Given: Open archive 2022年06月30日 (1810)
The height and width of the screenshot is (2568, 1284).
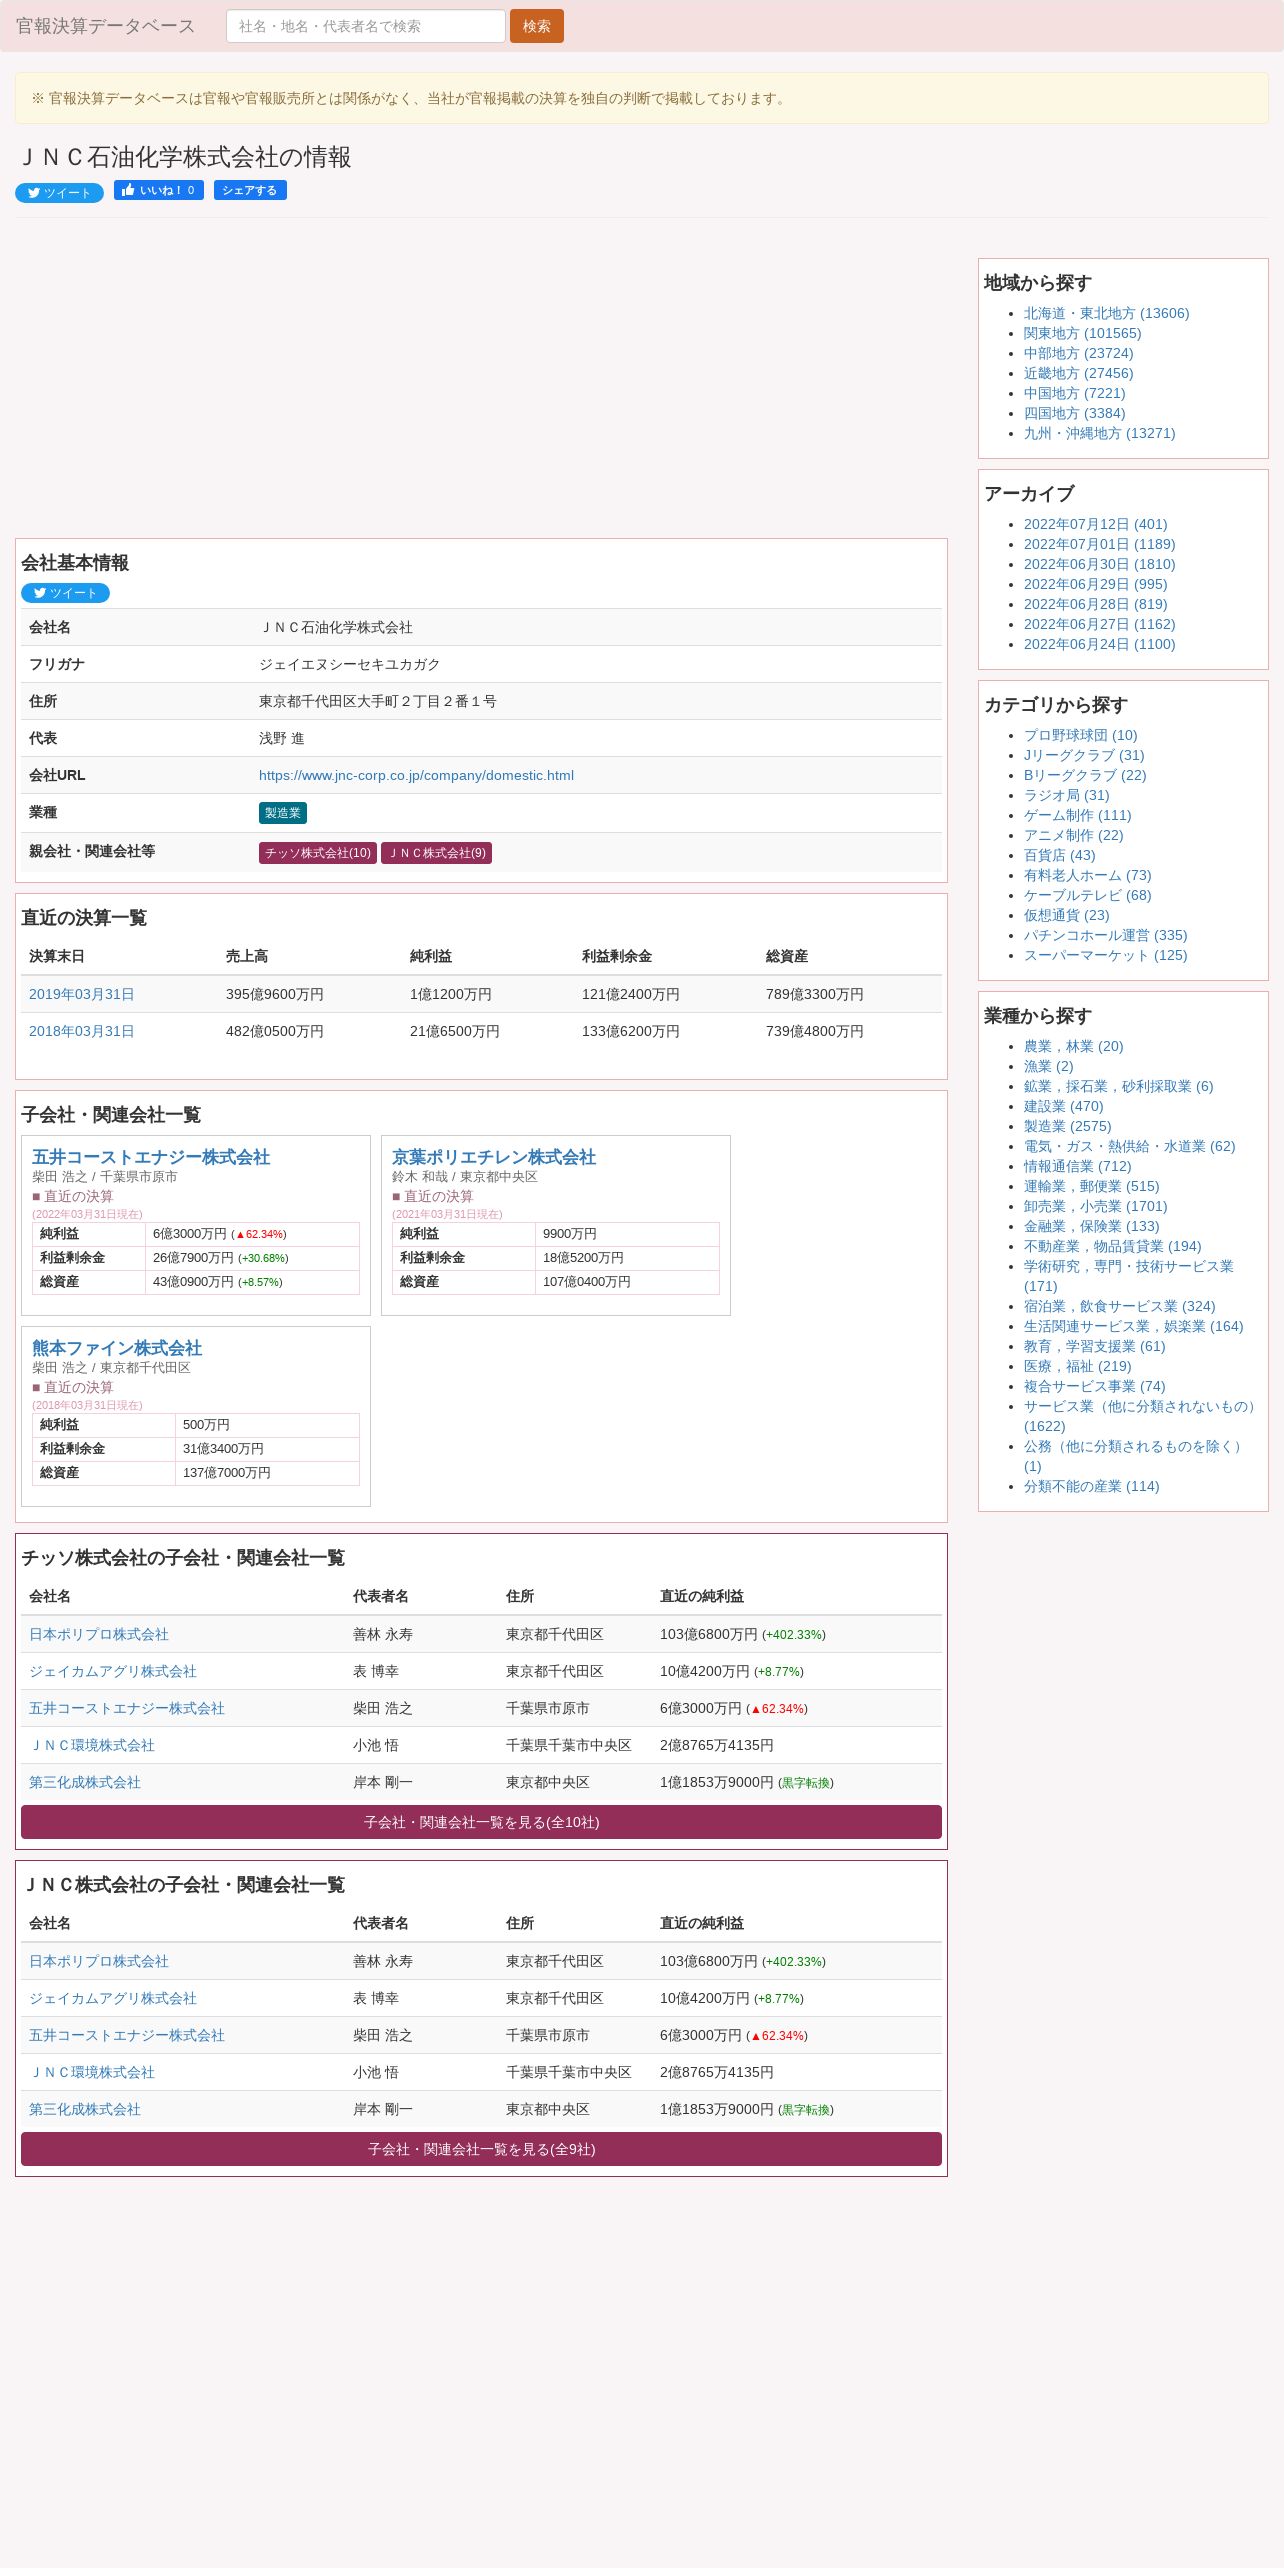Looking at the screenshot, I should [x=1099, y=564].
